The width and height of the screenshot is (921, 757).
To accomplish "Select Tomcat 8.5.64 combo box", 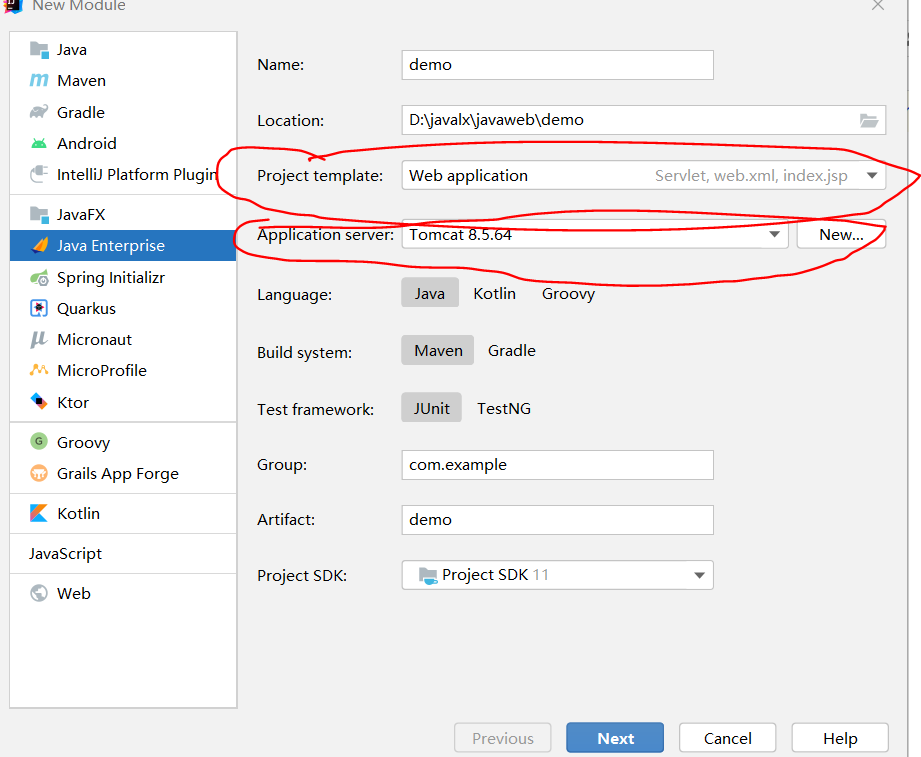I will tap(594, 234).
